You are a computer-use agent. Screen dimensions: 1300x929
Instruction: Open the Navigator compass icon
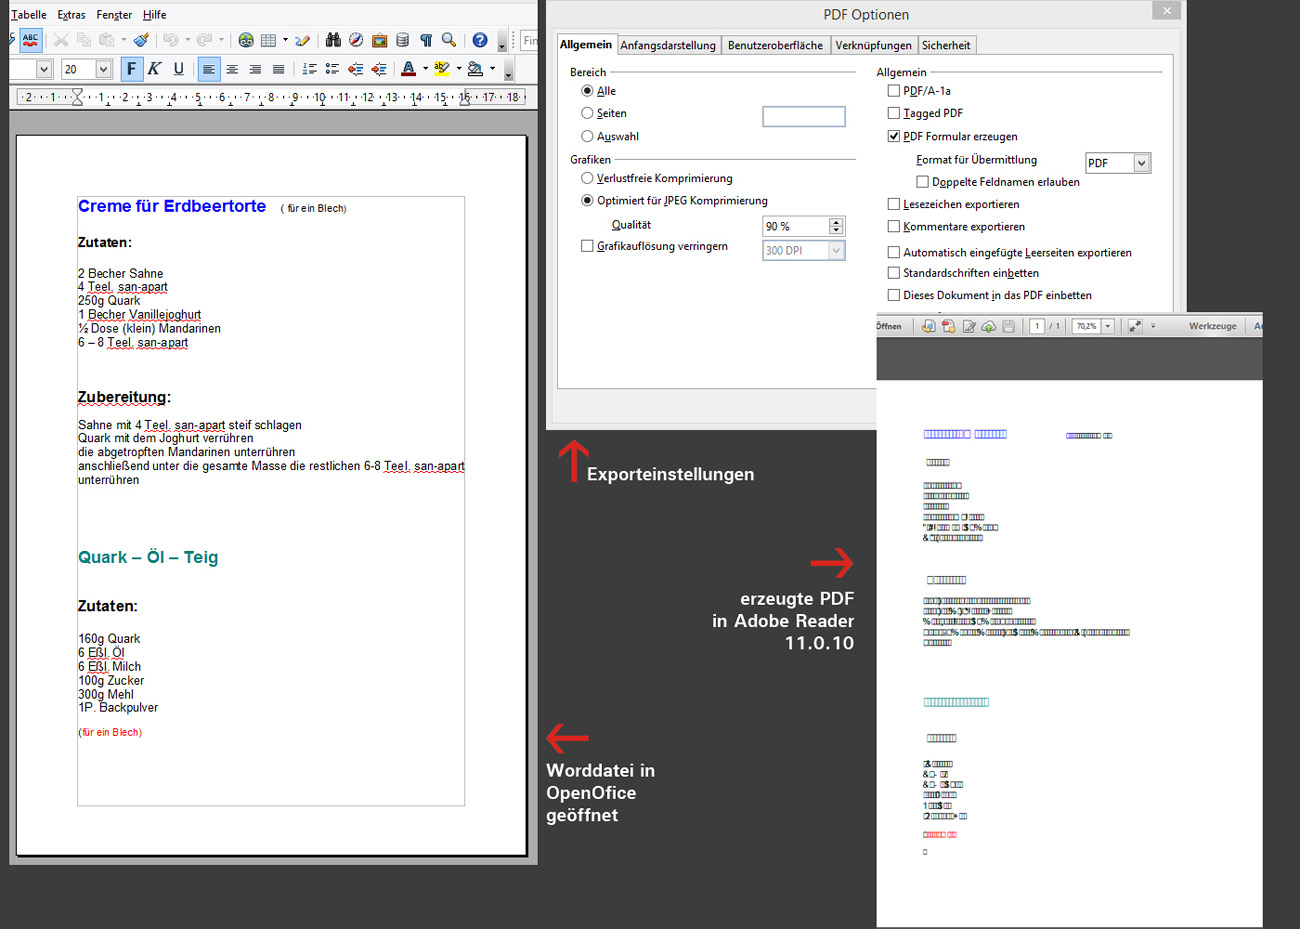click(x=356, y=40)
